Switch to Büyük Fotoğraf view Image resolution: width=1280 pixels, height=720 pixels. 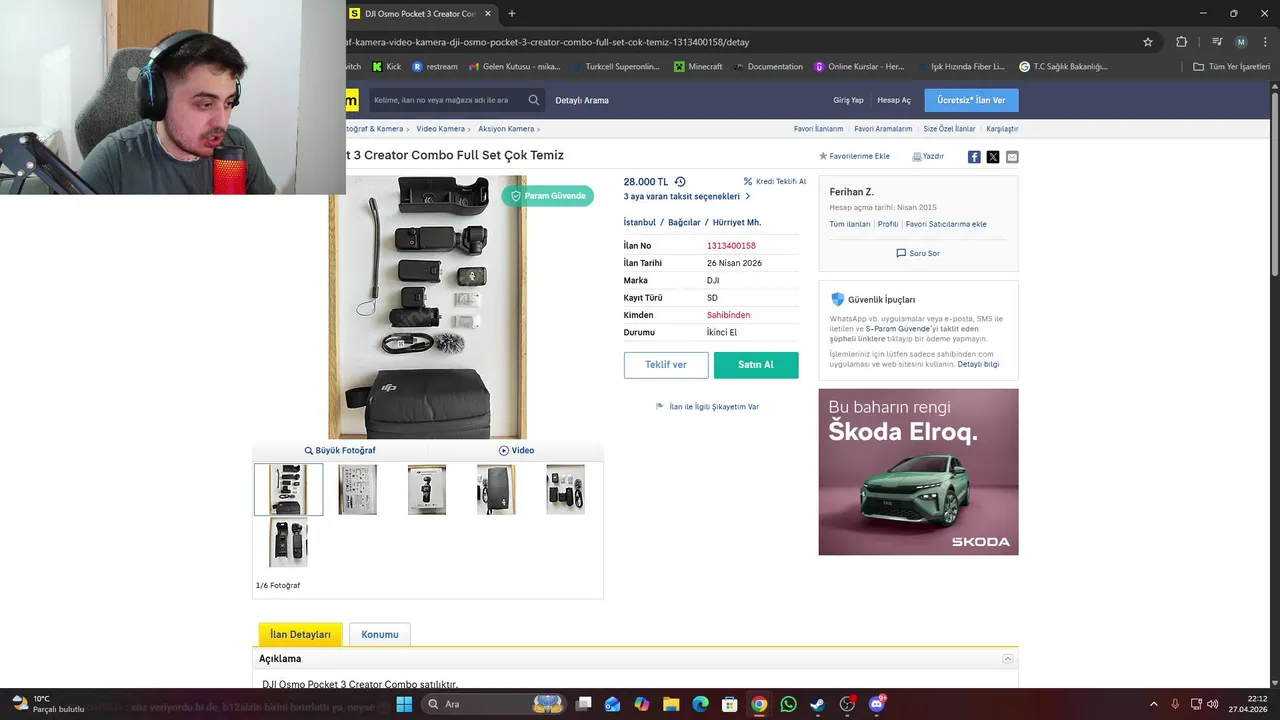pos(340,451)
